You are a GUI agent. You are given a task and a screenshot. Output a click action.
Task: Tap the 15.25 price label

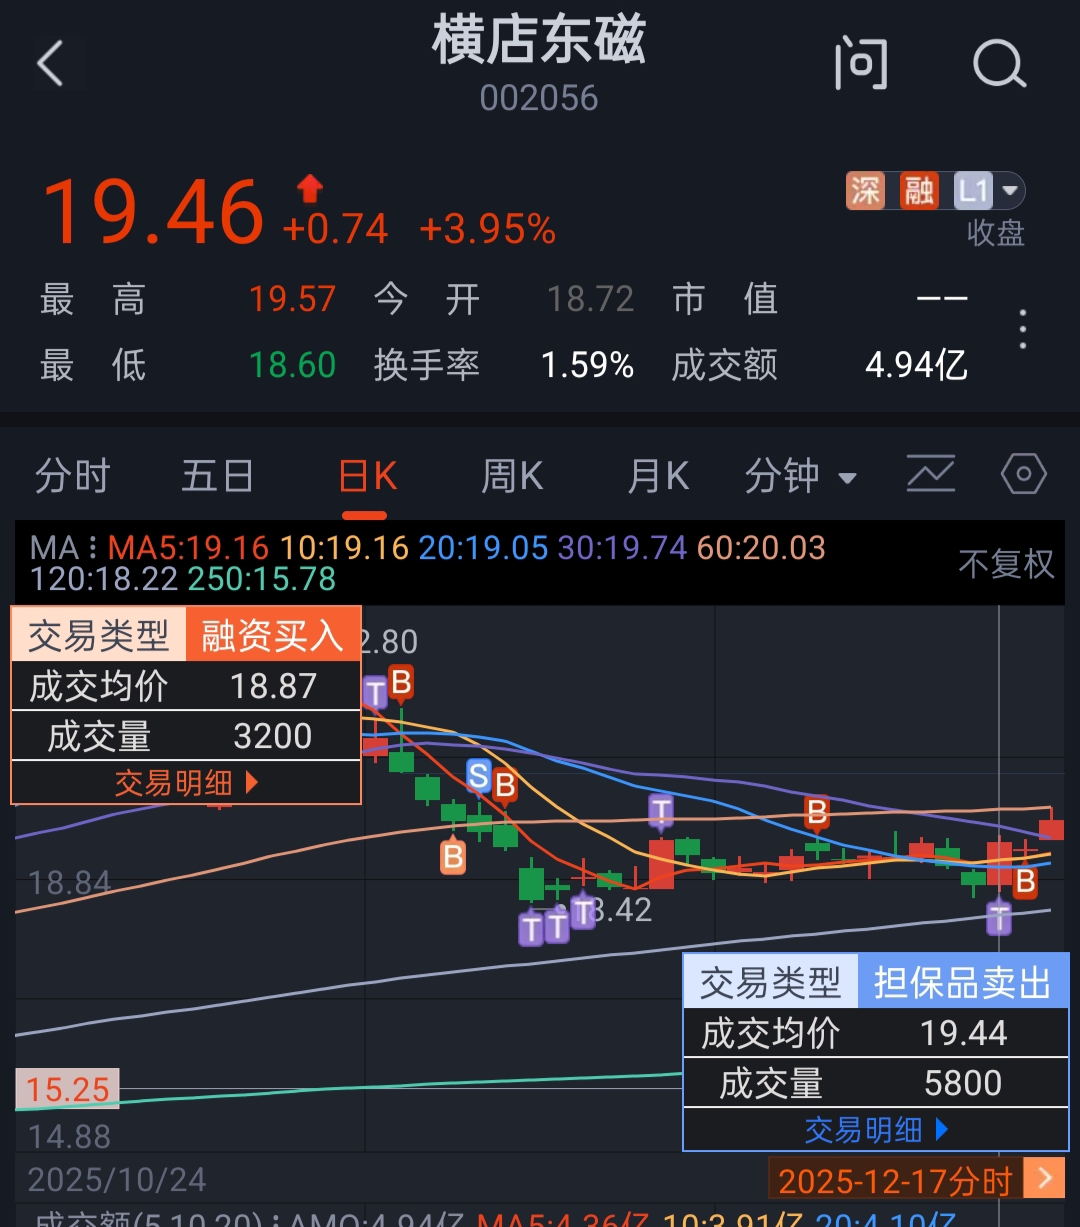pyautogui.click(x=67, y=1088)
